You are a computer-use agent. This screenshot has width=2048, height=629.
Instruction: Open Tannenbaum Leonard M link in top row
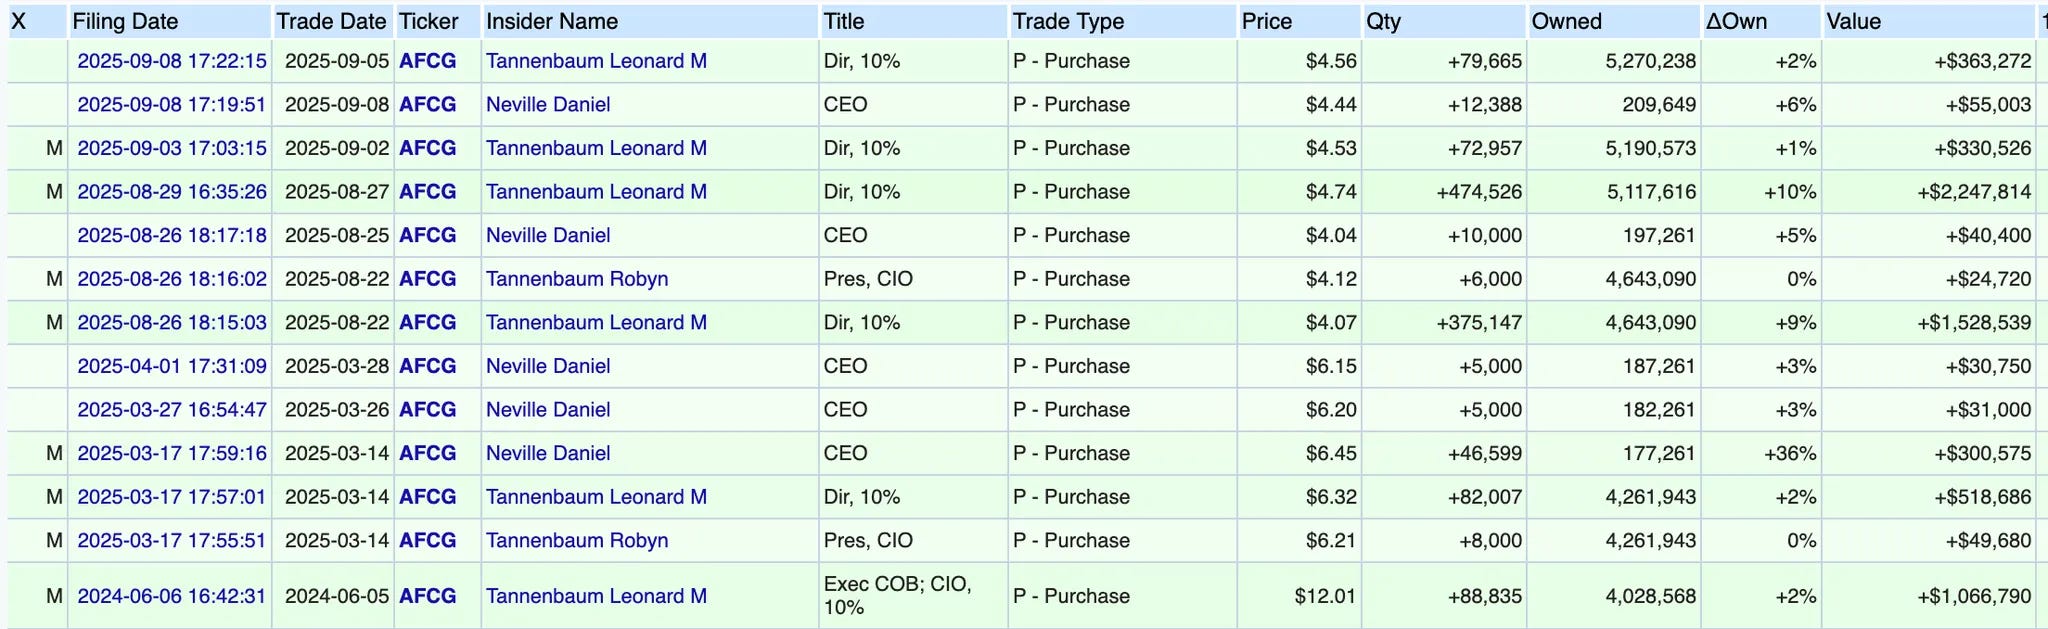596,61
